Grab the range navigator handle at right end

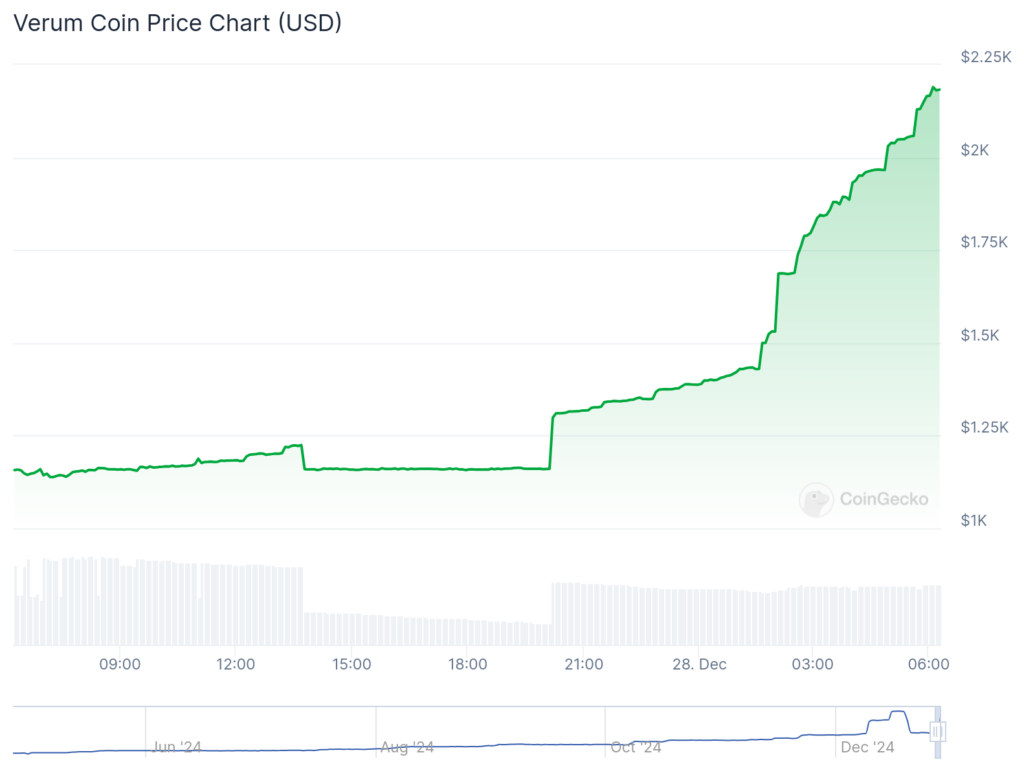click(938, 731)
